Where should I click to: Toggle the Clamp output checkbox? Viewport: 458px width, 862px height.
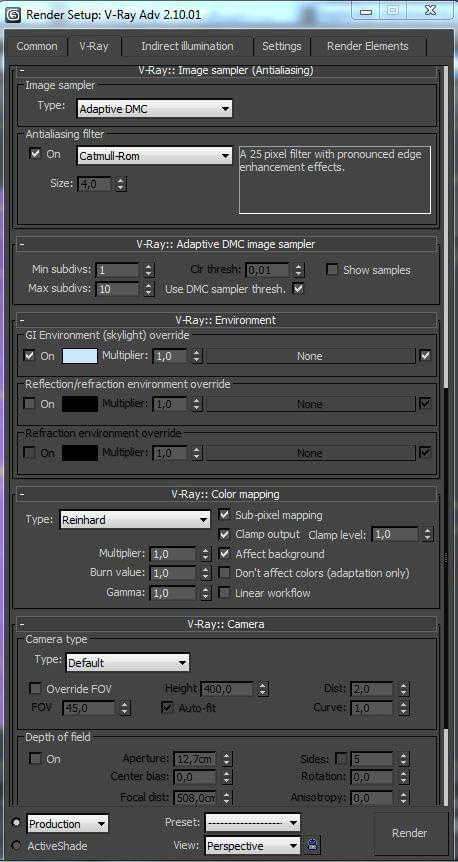[x=224, y=534]
